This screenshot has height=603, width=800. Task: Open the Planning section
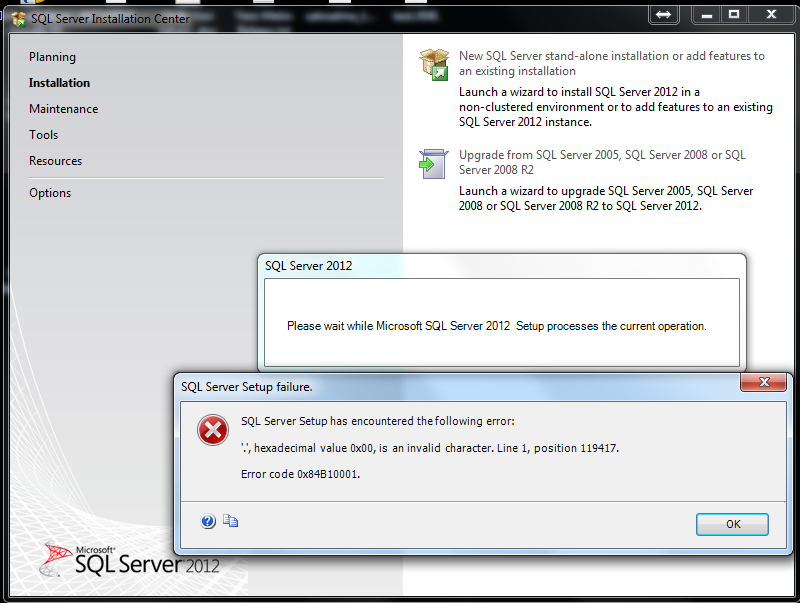click(52, 57)
